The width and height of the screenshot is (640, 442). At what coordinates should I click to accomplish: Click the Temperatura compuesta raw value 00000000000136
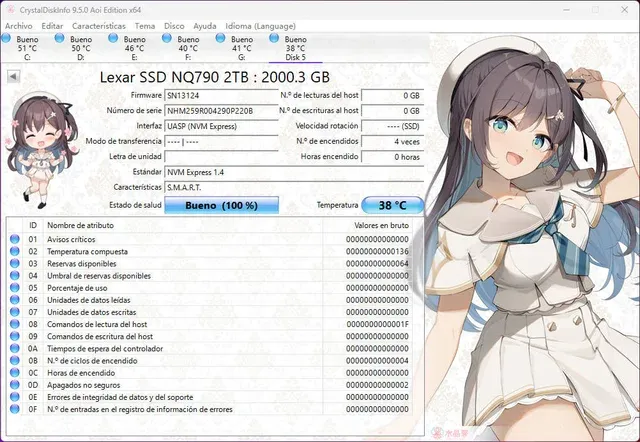coord(377,251)
